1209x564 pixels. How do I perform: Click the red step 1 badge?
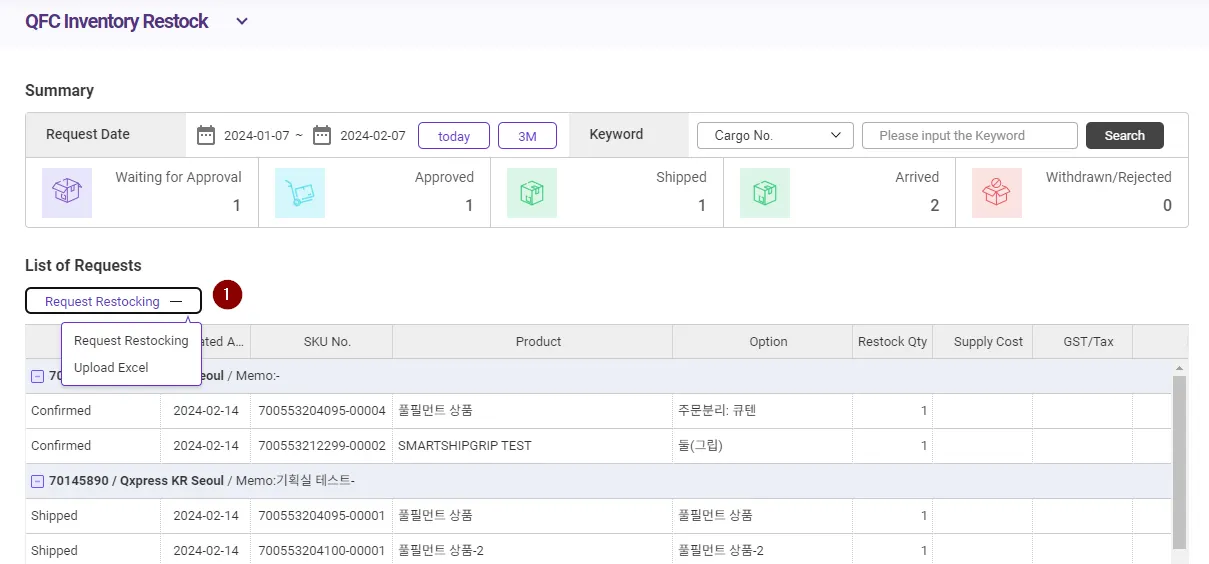point(227,295)
